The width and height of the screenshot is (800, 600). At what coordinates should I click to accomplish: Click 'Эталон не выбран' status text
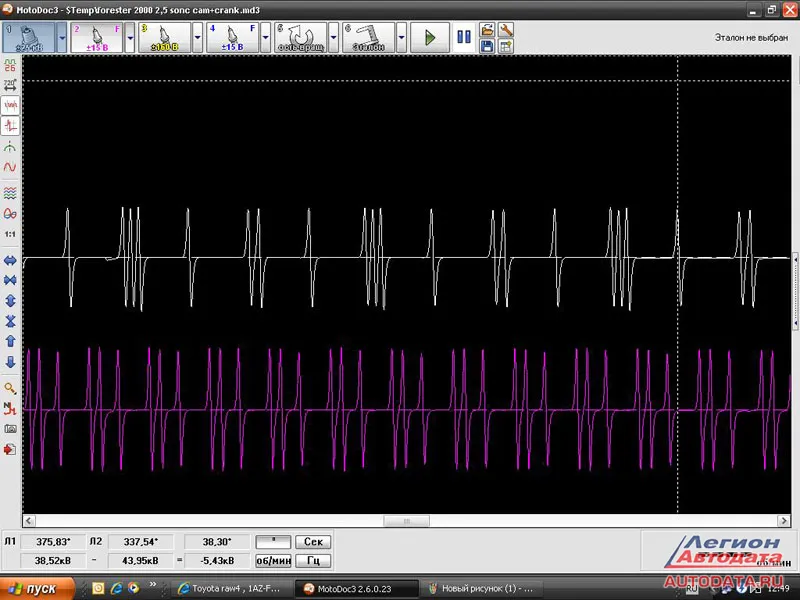(751, 38)
